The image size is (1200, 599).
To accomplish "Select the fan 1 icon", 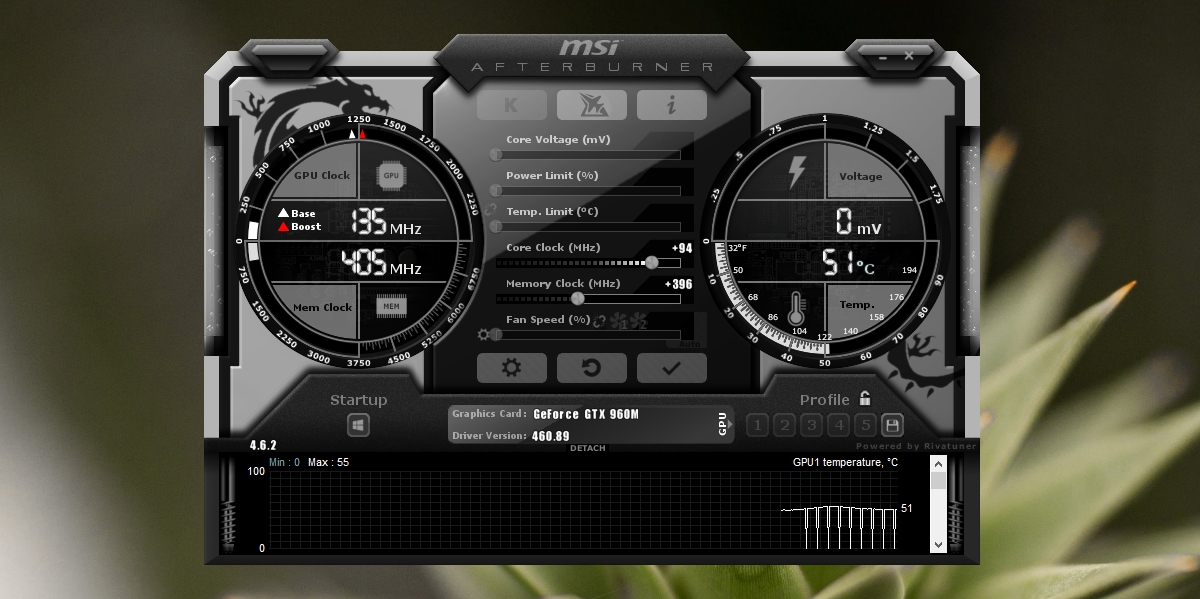I will click(x=620, y=321).
